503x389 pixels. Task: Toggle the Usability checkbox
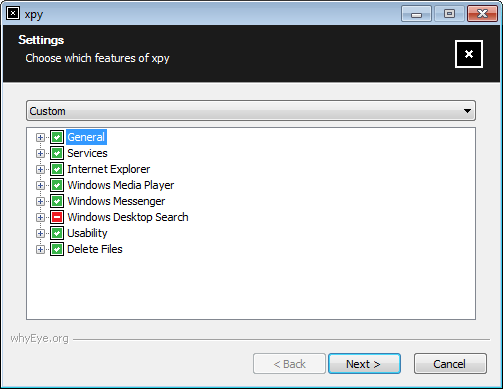click(x=57, y=233)
